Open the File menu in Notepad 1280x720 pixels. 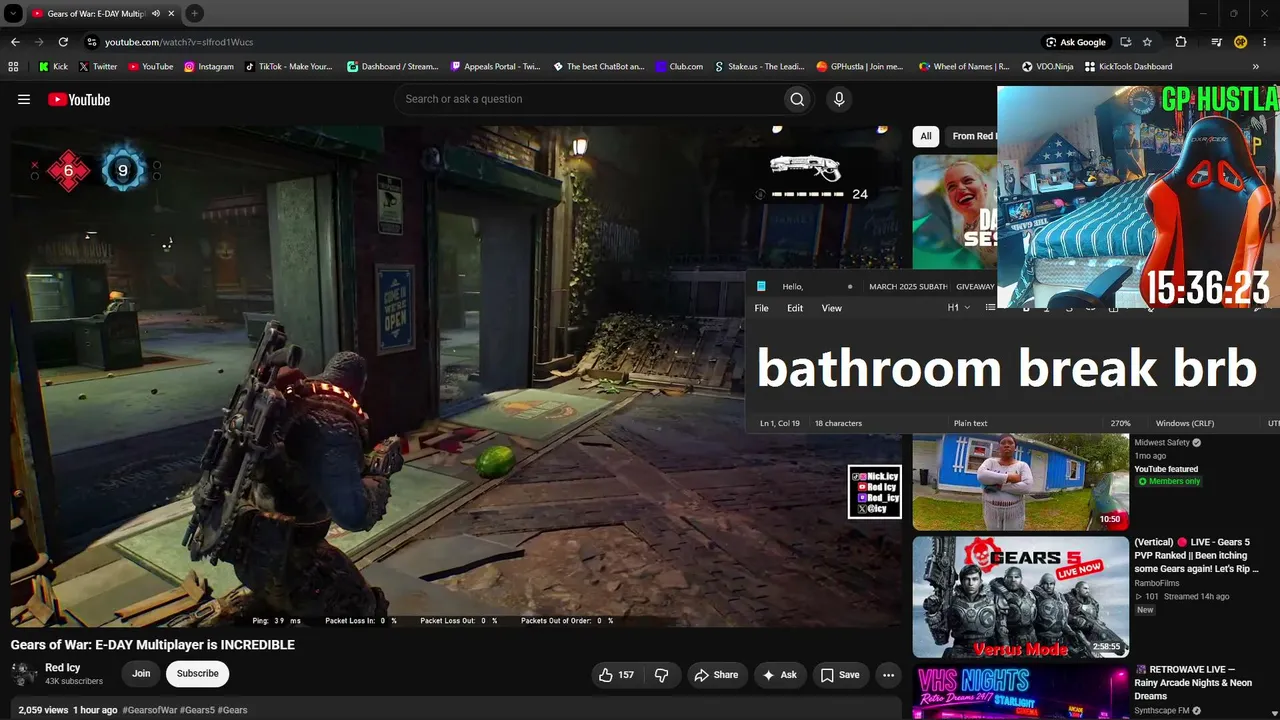pos(761,308)
